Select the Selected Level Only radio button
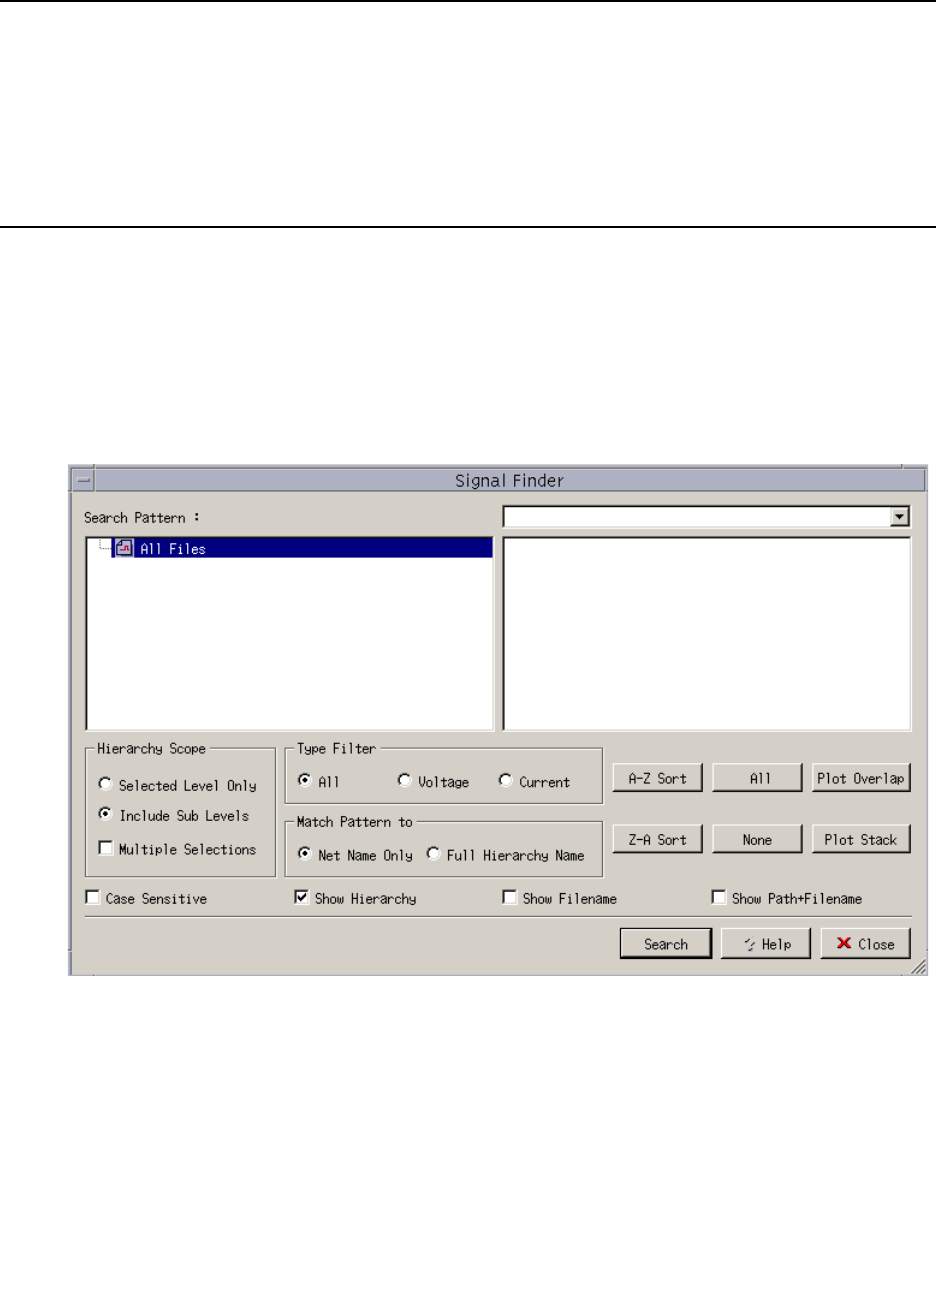Viewport: 936px width, 1313px height. pyautogui.click(x=105, y=785)
